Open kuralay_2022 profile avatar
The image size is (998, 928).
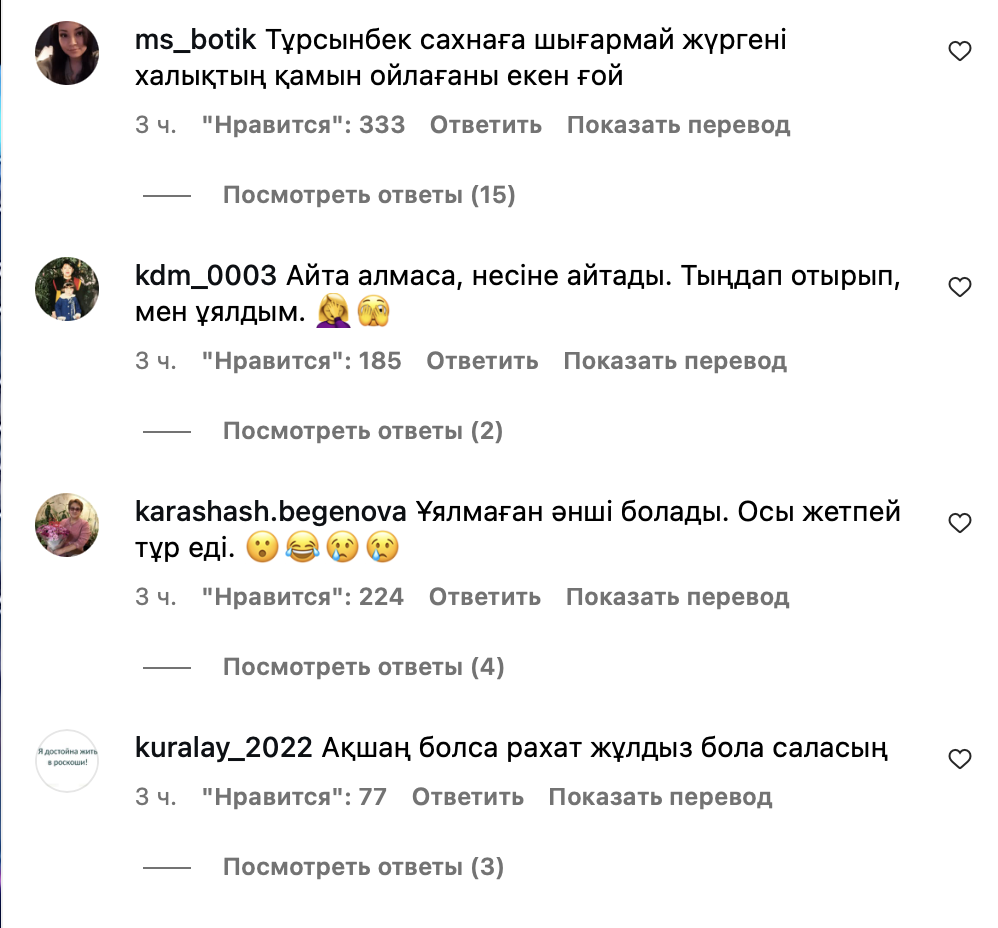[67, 761]
